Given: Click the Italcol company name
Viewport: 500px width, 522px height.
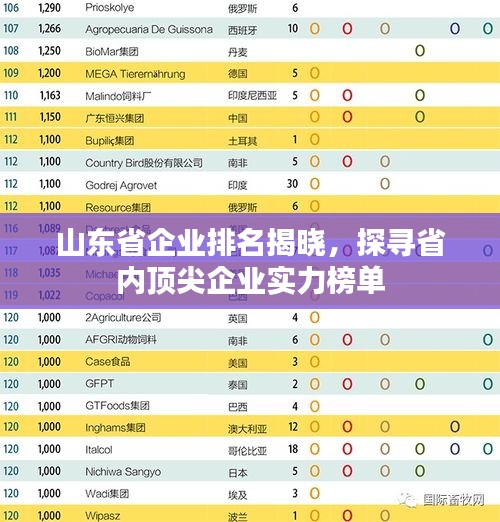Looking at the screenshot, I should click(99, 450).
